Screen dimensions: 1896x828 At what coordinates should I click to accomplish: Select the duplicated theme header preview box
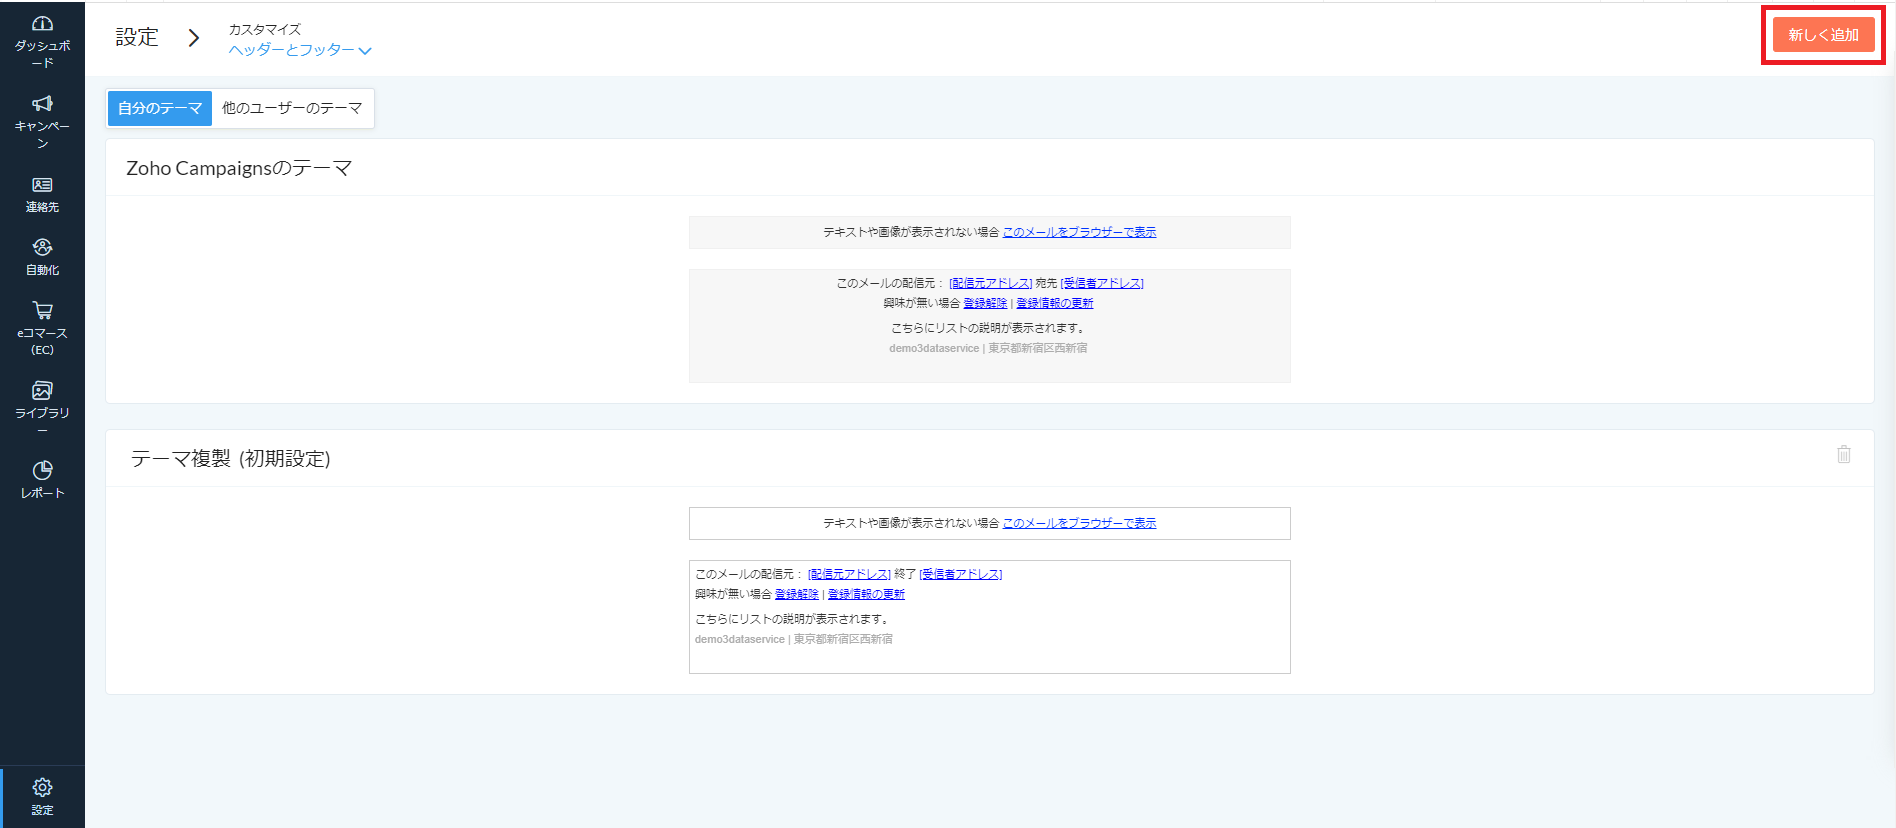989,523
